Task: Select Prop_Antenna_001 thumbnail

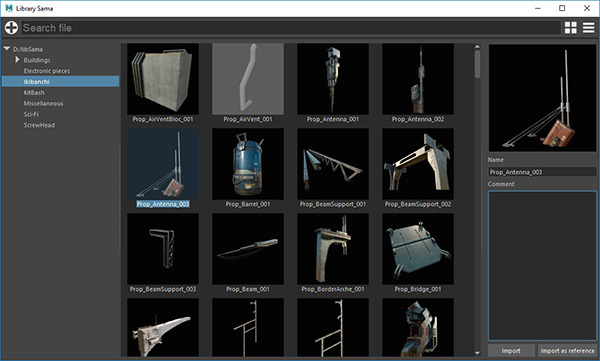Action: [x=333, y=78]
